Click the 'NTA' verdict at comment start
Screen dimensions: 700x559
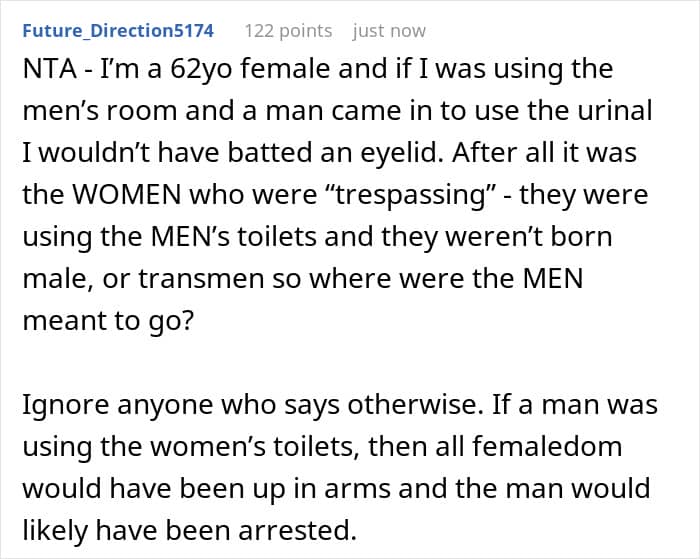(x=49, y=69)
